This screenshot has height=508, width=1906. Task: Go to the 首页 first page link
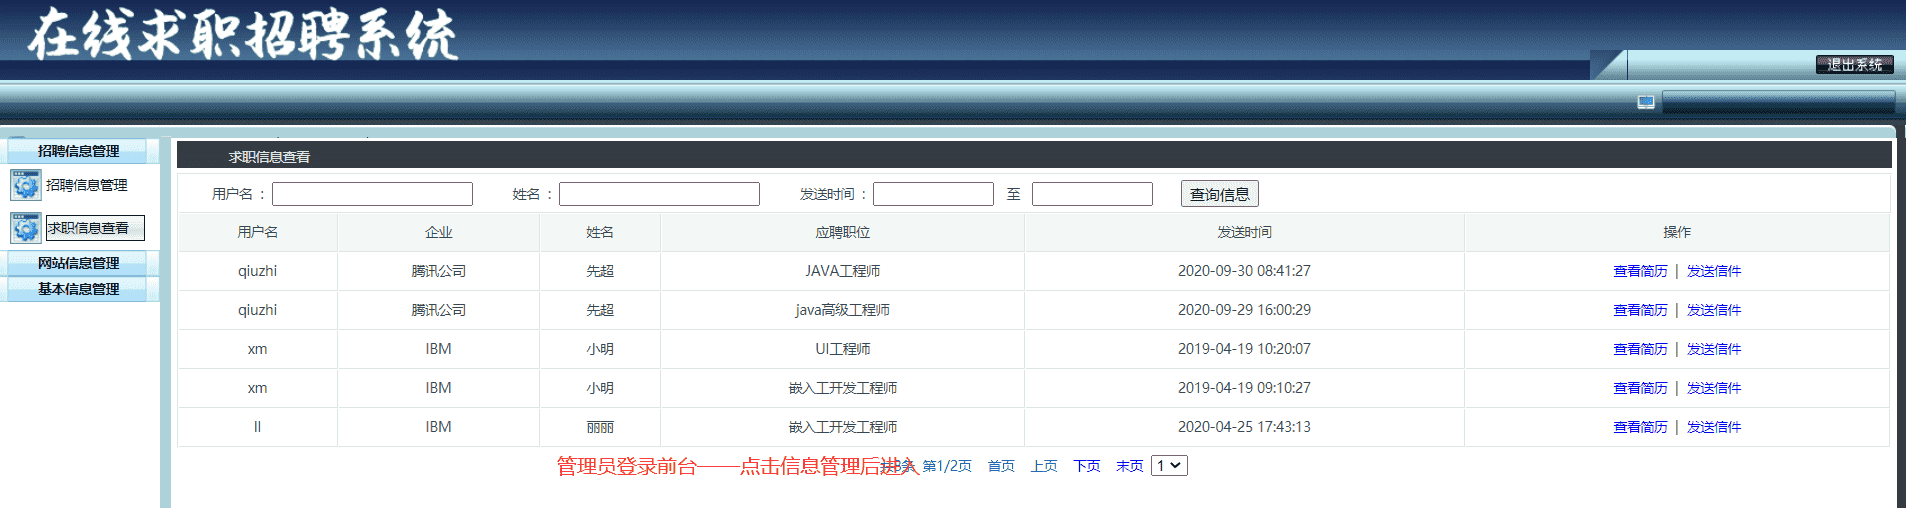pos(1001,466)
